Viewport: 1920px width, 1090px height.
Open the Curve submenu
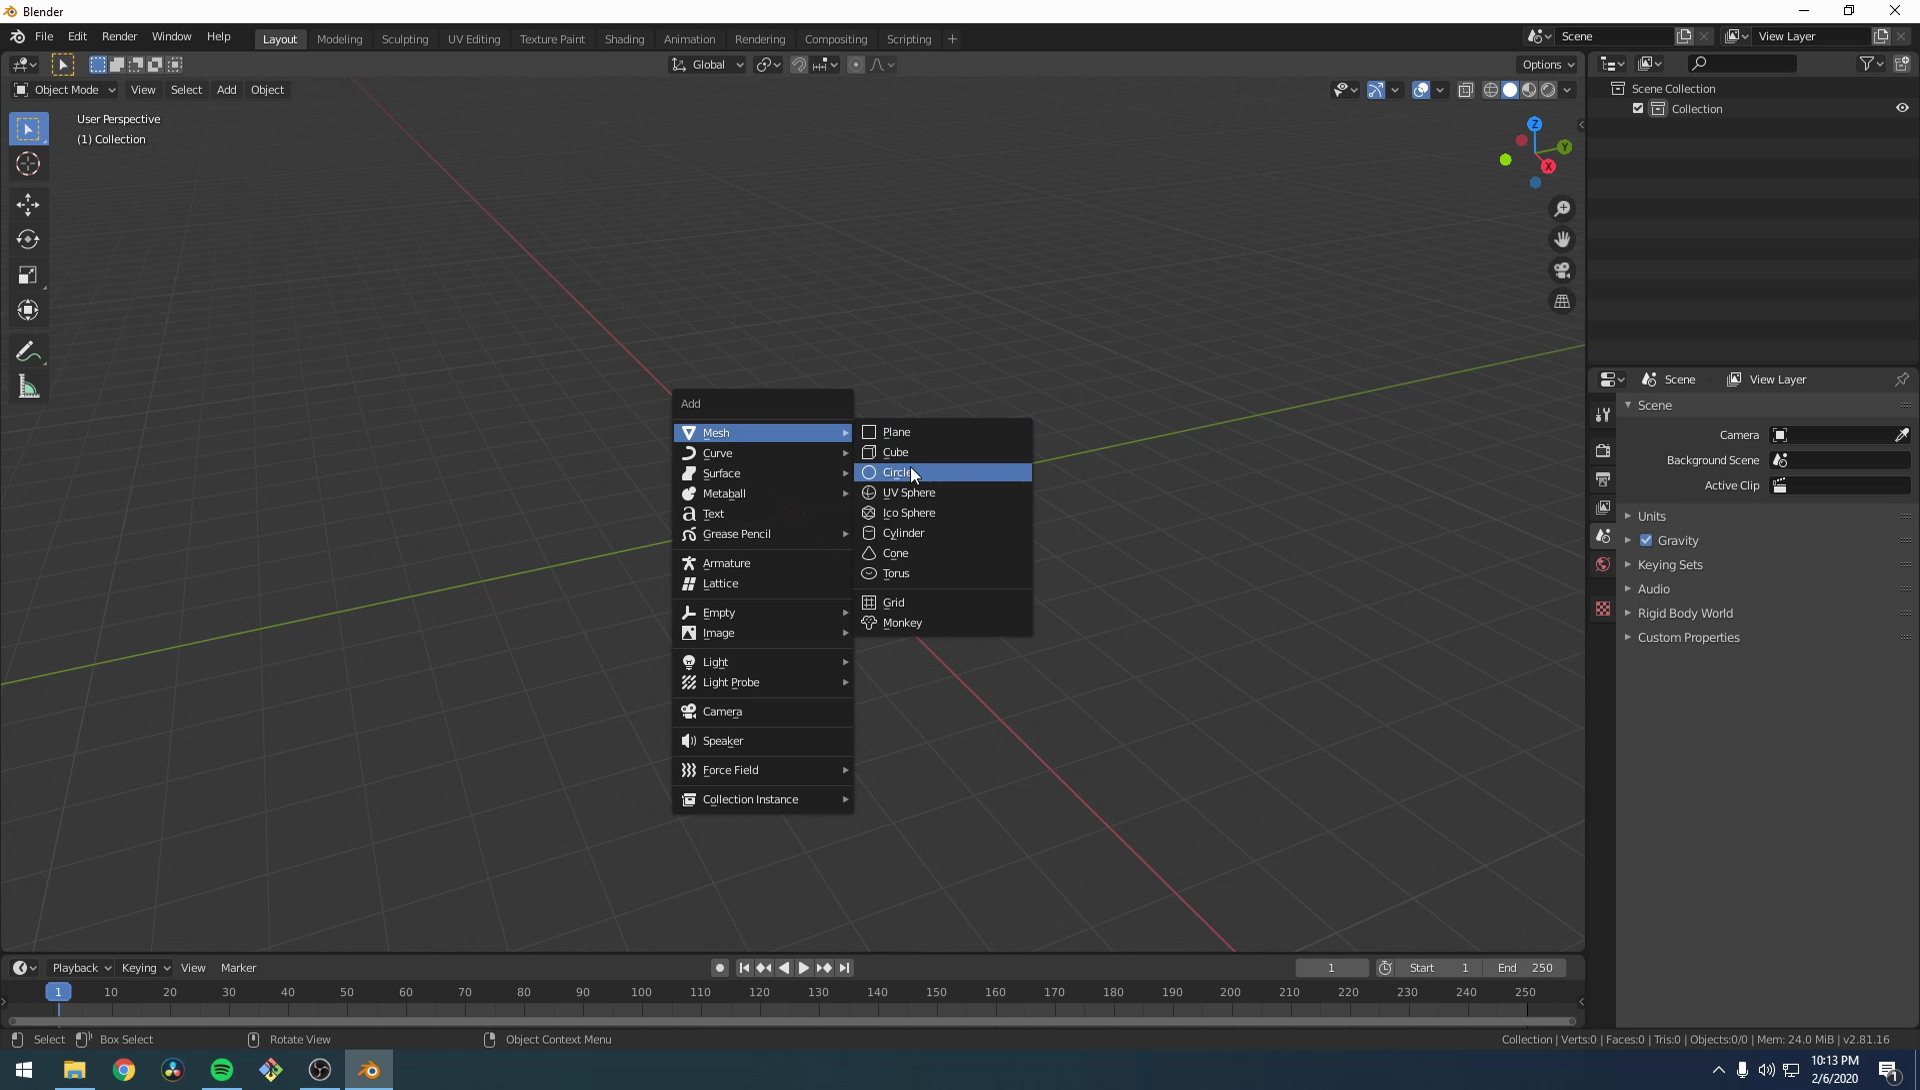(764, 454)
